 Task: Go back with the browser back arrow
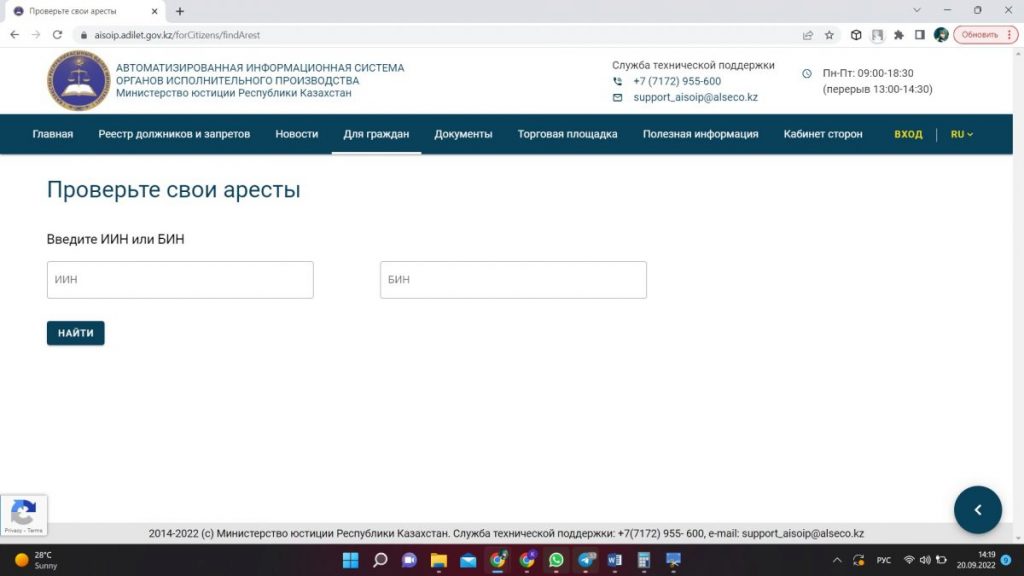[x=14, y=35]
